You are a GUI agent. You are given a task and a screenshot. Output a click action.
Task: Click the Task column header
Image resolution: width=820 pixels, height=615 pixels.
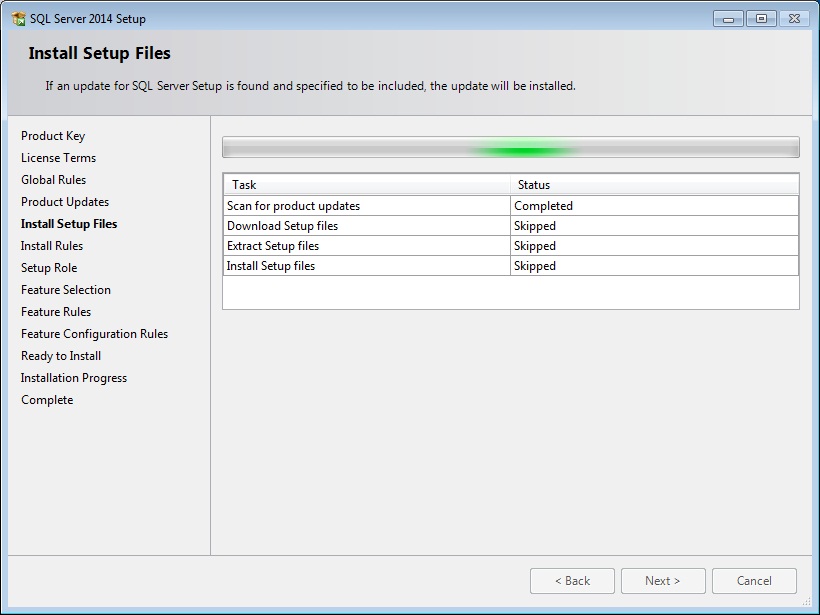pyautogui.click(x=367, y=185)
